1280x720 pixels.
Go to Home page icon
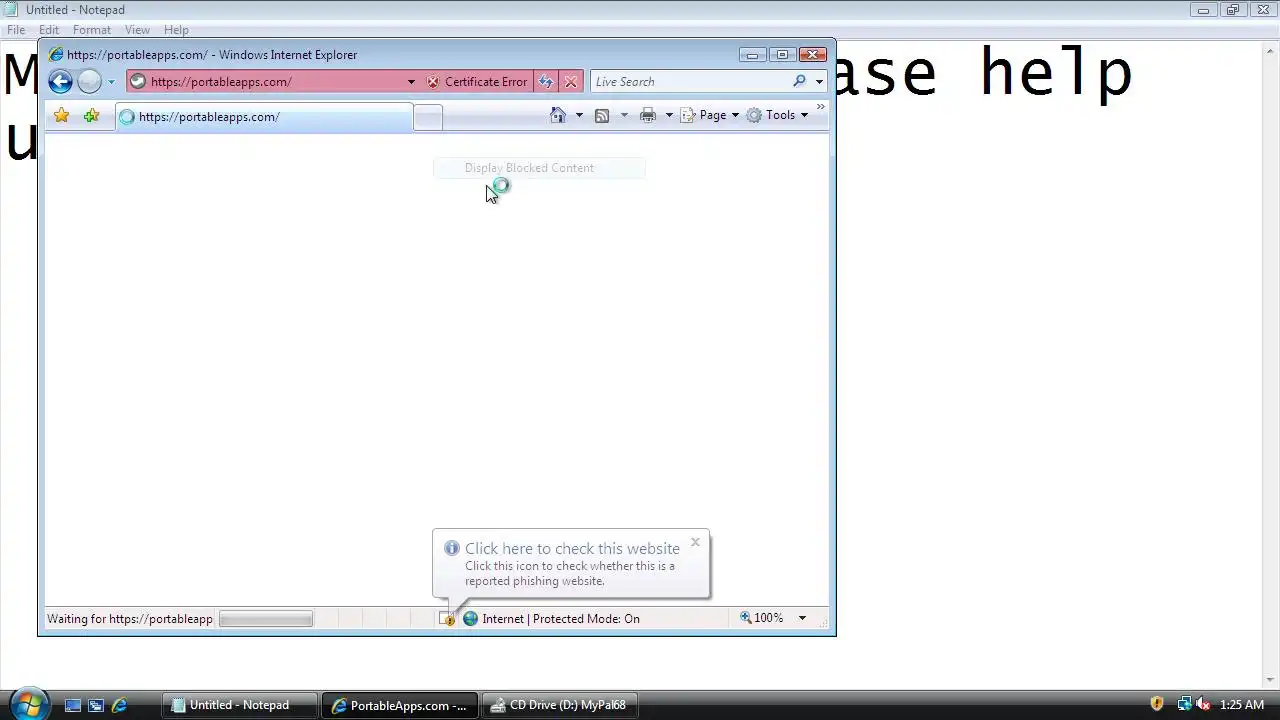click(x=558, y=115)
